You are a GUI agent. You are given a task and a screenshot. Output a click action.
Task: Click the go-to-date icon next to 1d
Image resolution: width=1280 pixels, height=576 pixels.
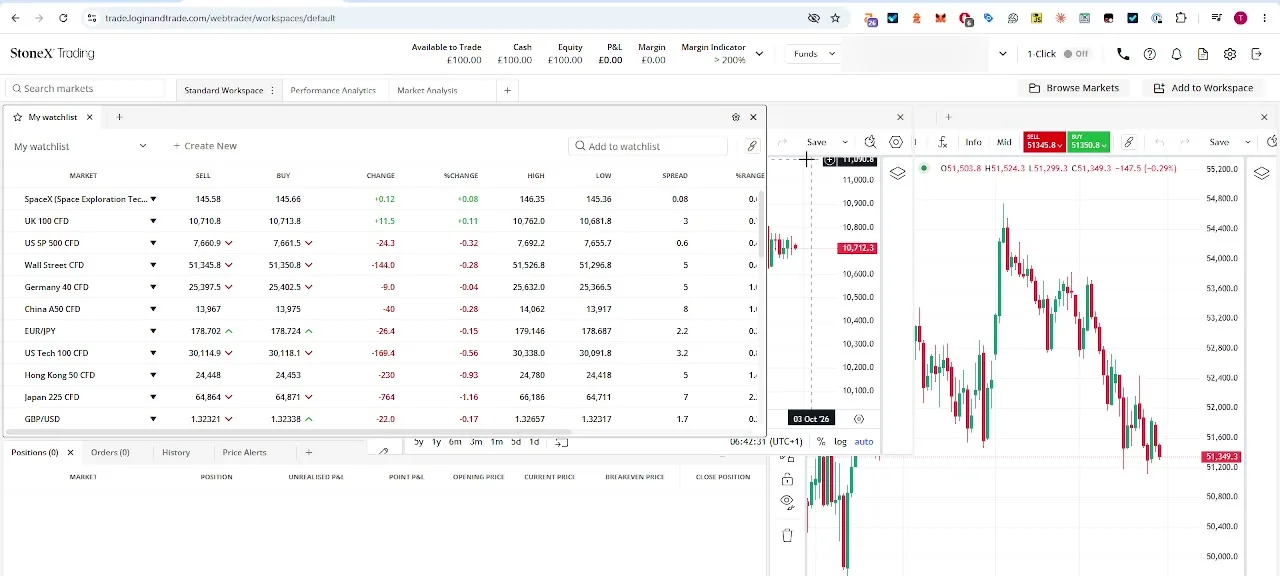[x=561, y=442]
